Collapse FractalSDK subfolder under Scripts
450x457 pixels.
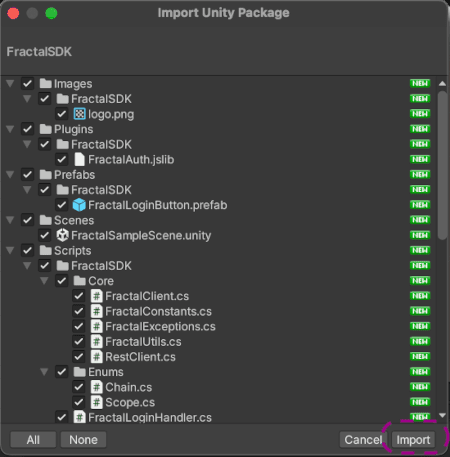point(27,266)
